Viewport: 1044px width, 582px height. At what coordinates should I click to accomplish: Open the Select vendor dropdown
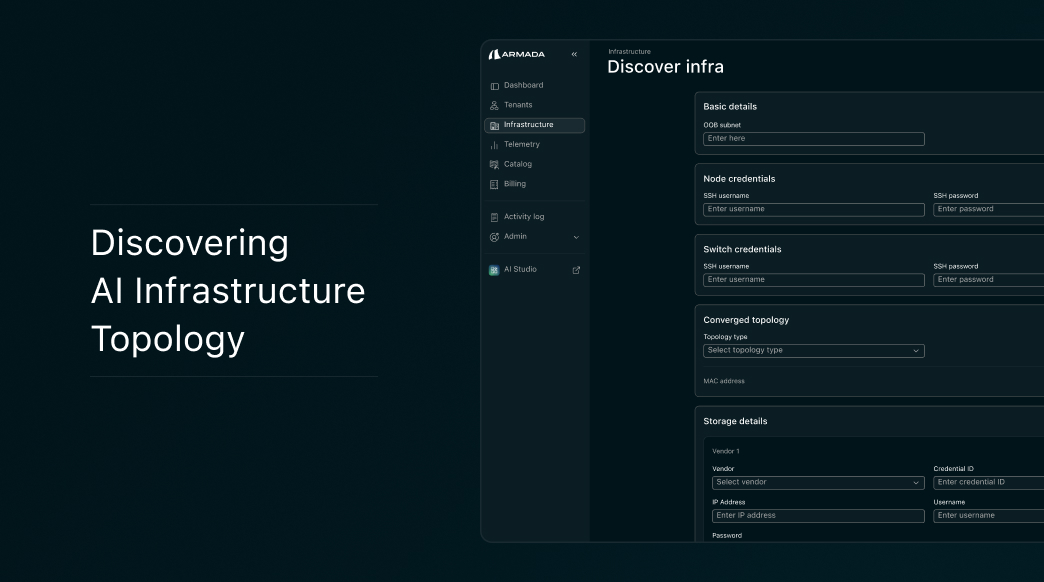pyautogui.click(x=818, y=482)
